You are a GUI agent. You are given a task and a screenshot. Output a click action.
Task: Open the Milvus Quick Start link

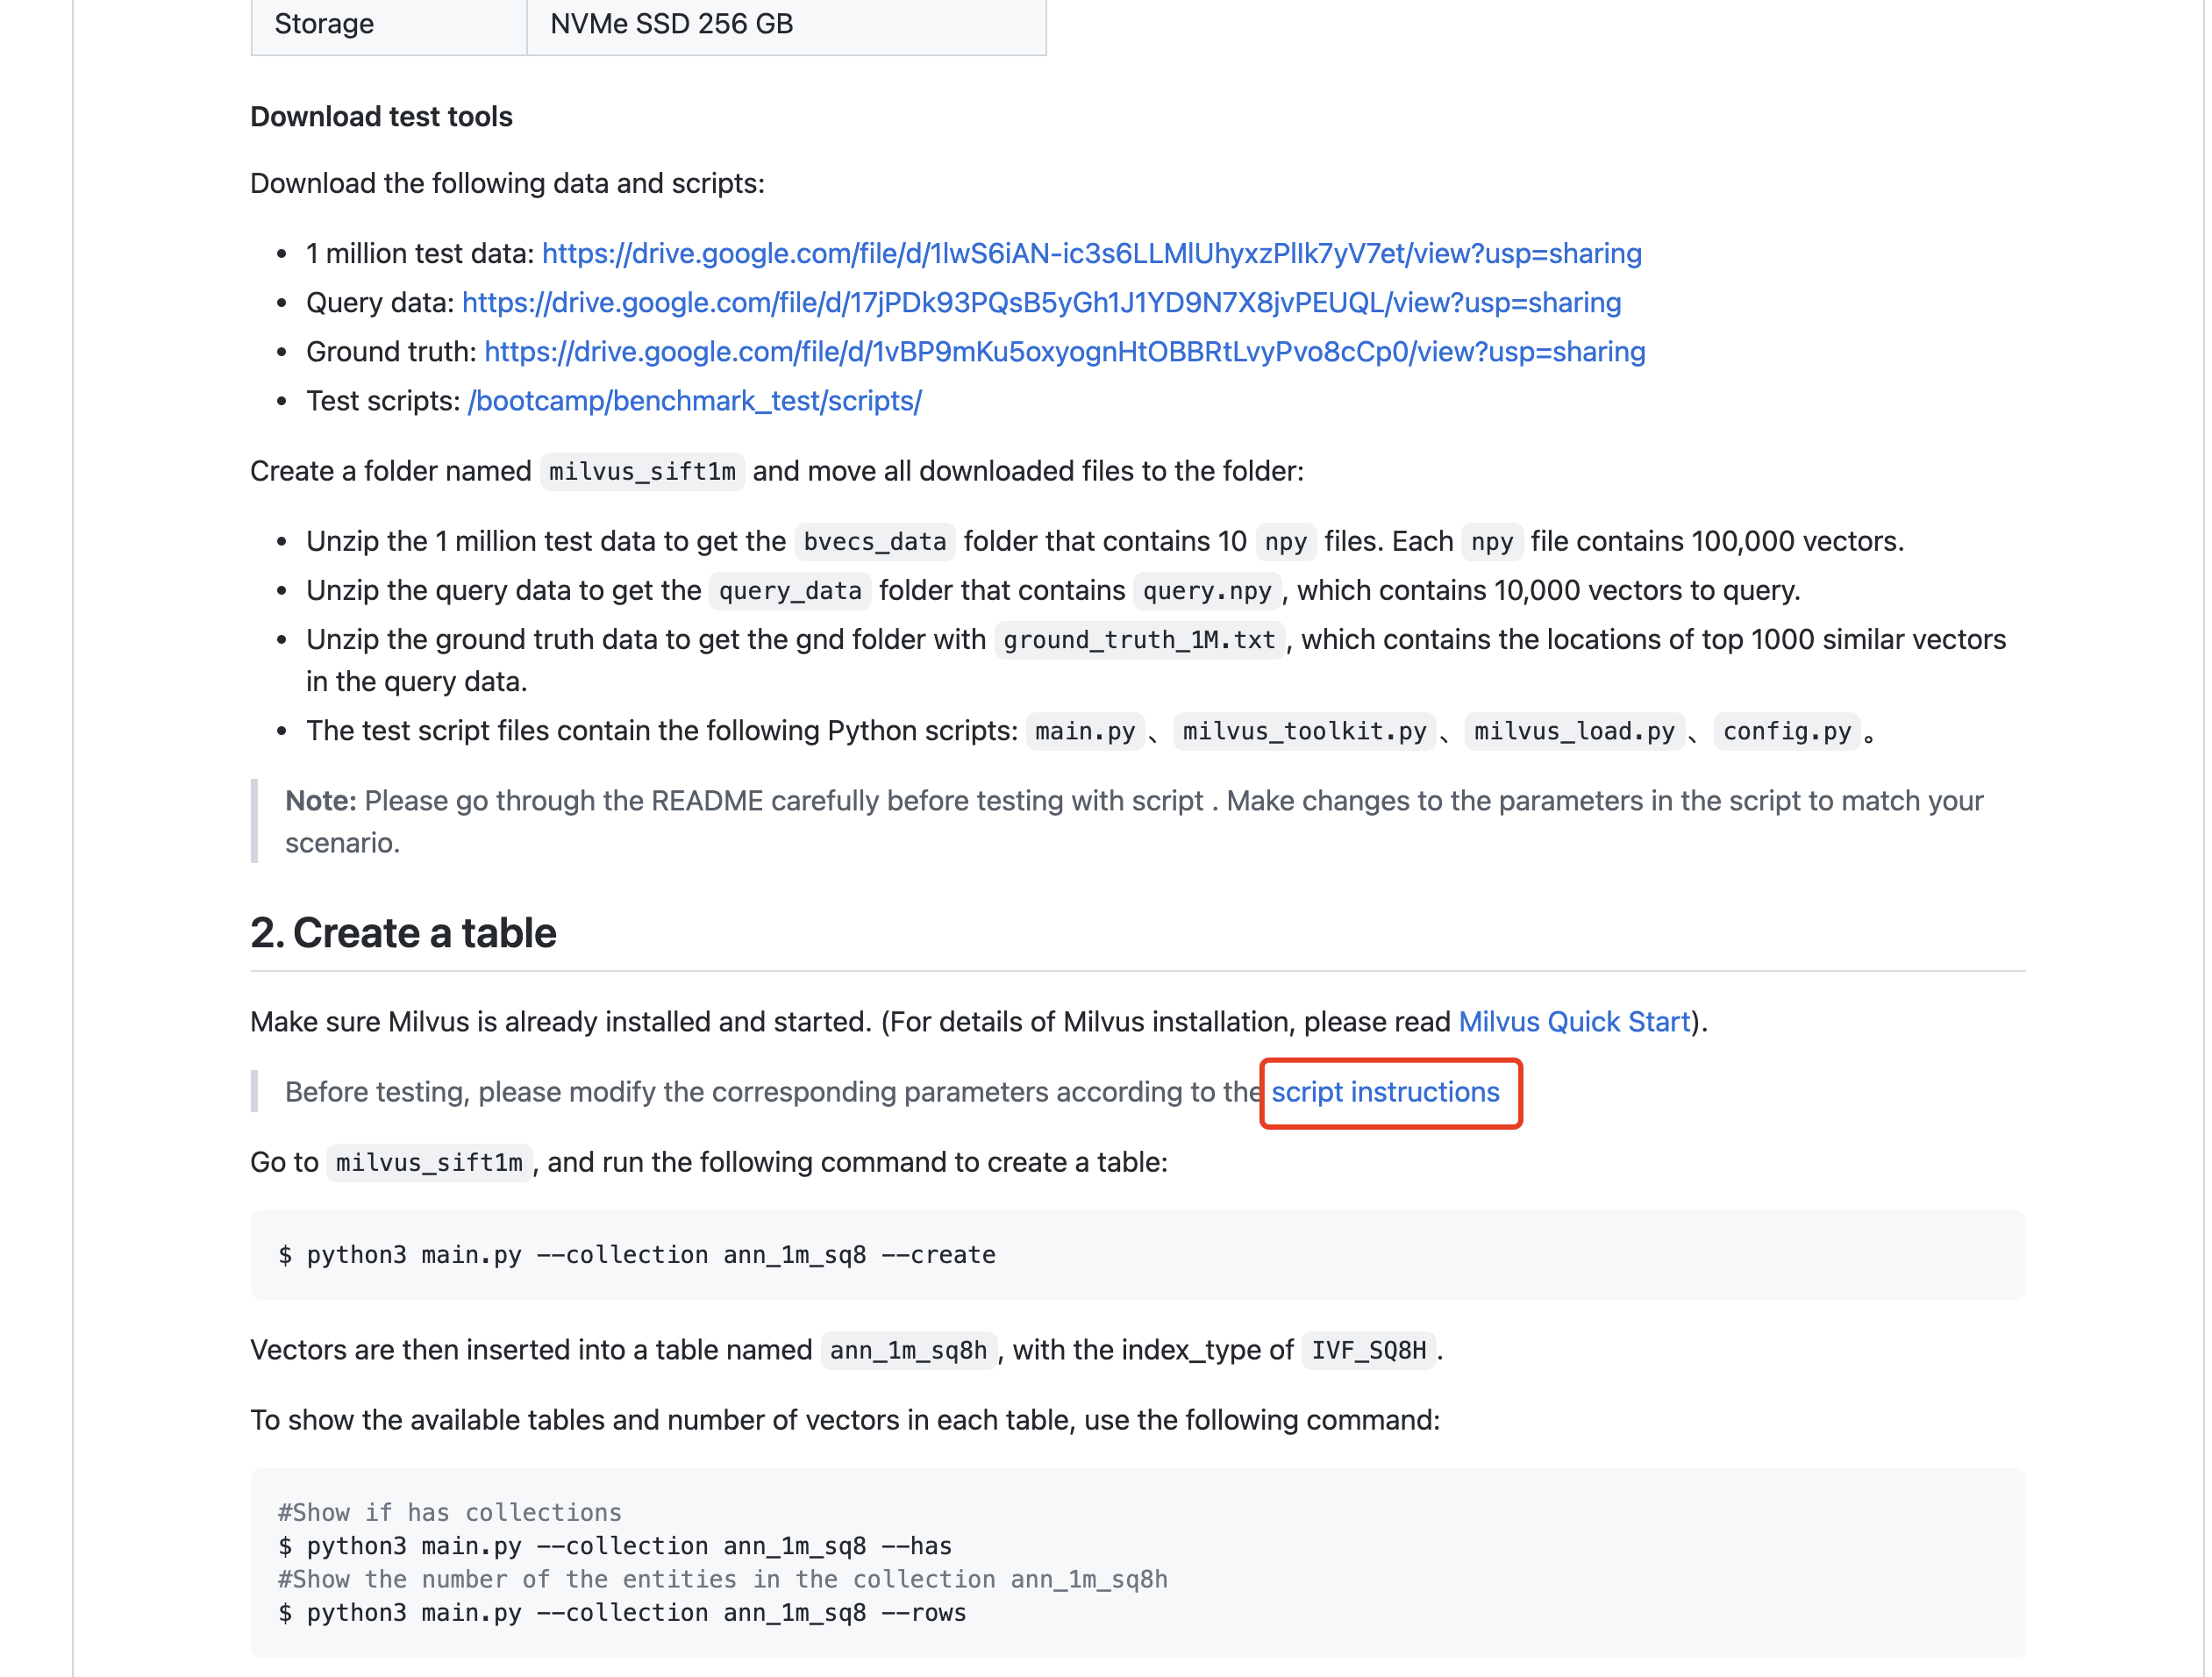pyautogui.click(x=1572, y=1021)
